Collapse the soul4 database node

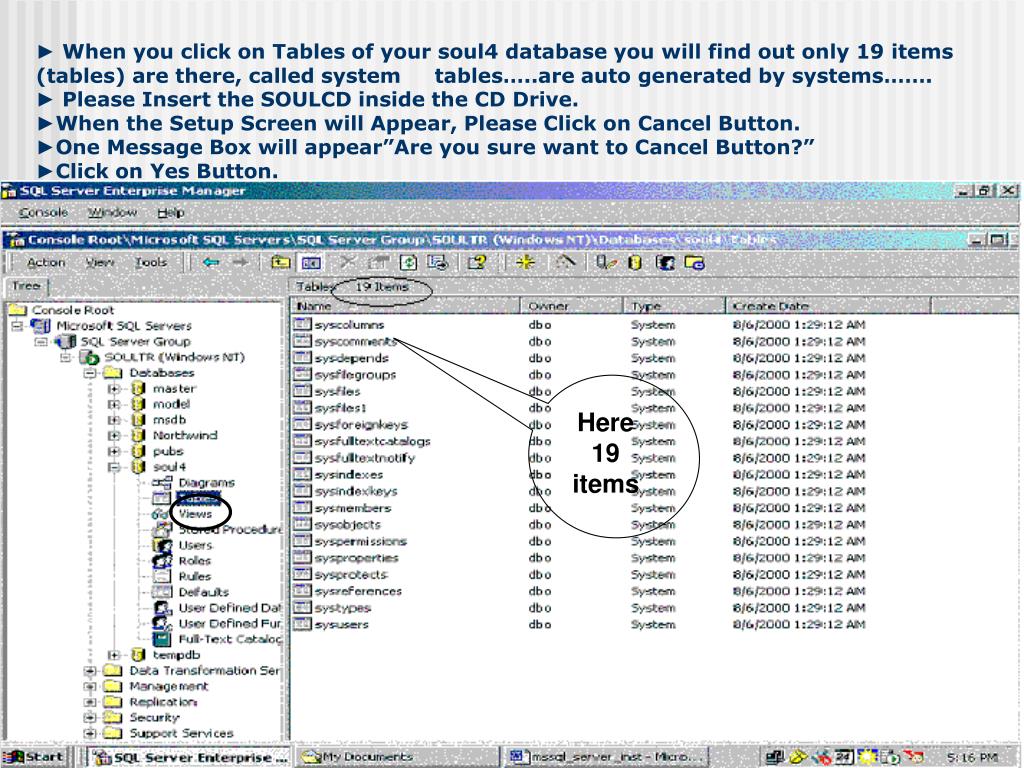[x=114, y=467]
